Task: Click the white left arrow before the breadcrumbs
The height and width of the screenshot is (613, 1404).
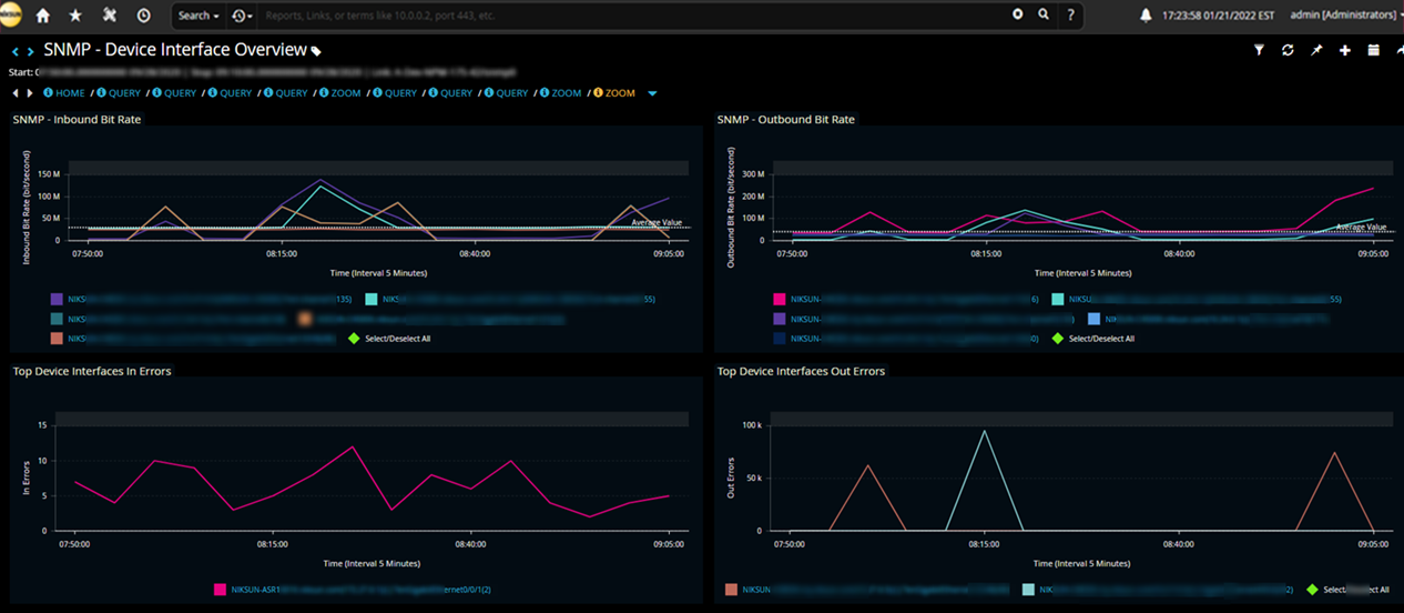Action: coord(16,93)
